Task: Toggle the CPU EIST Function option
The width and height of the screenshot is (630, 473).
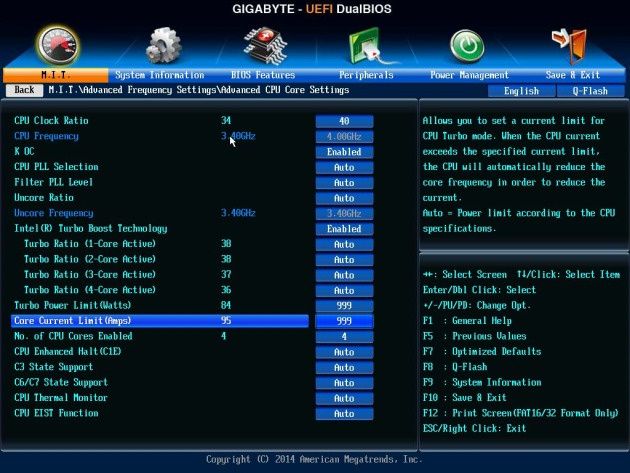Action: pyautogui.click(x=344, y=414)
